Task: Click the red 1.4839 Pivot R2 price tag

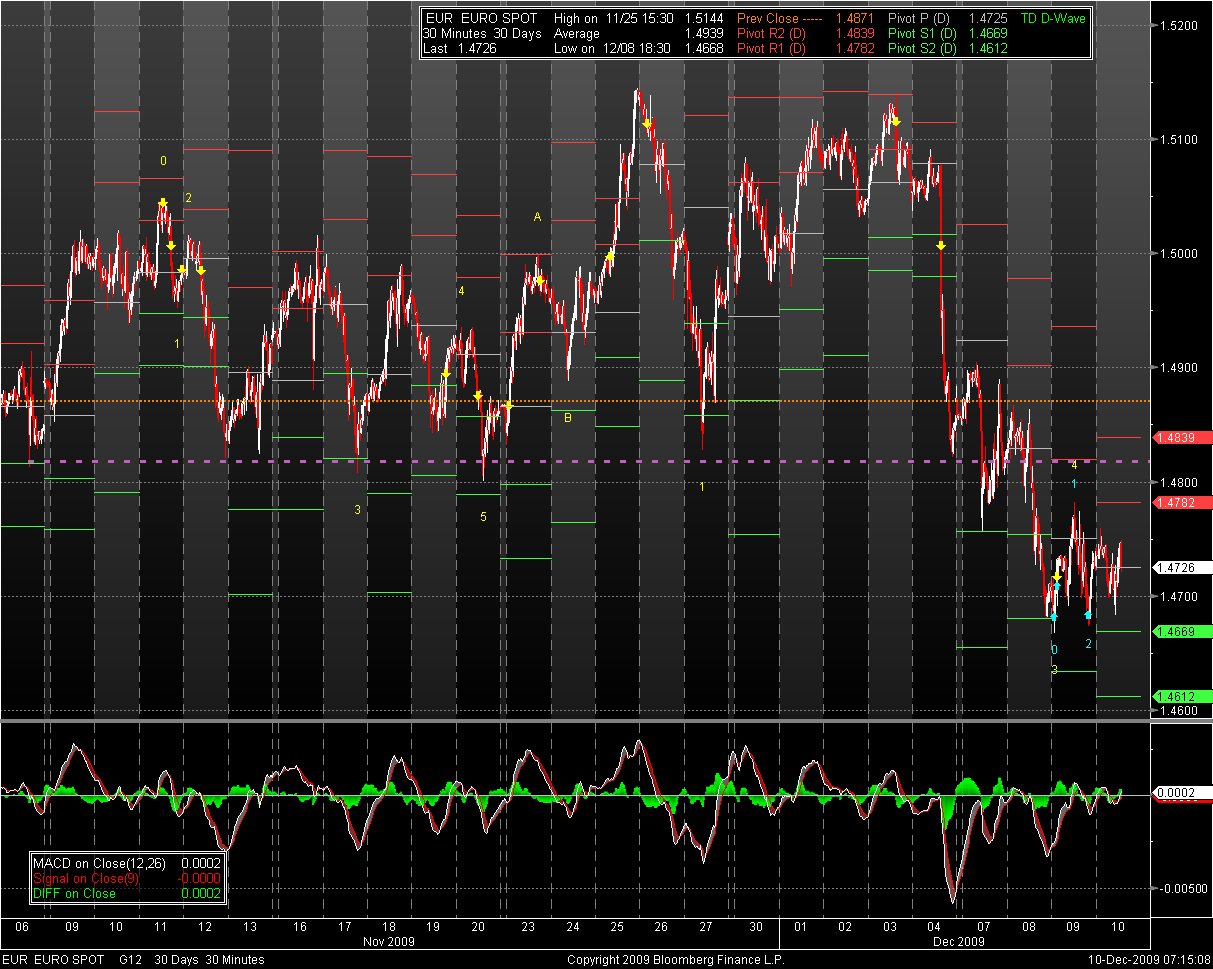Action: [1182, 438]
